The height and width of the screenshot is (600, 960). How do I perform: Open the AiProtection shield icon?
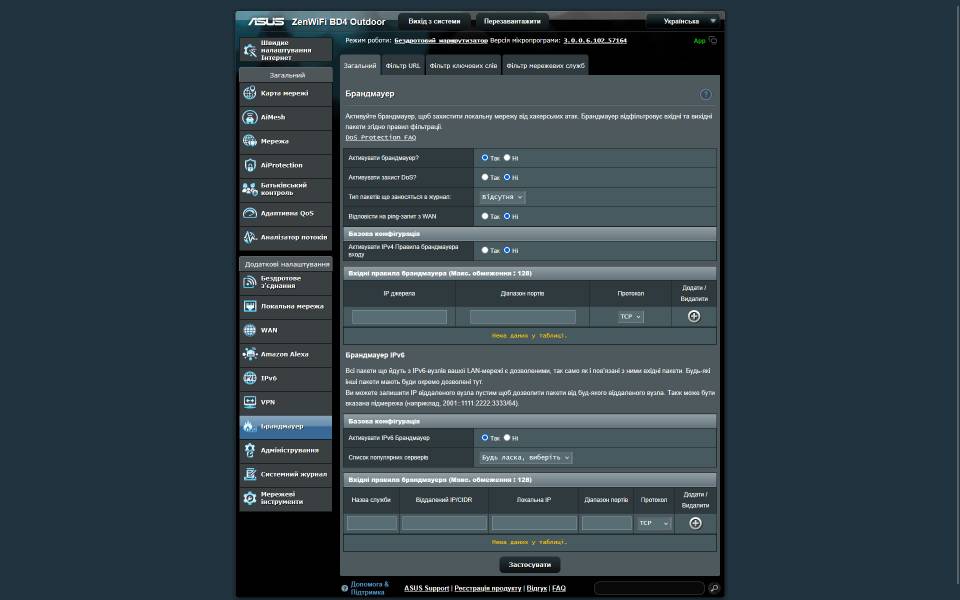point(250,165)
